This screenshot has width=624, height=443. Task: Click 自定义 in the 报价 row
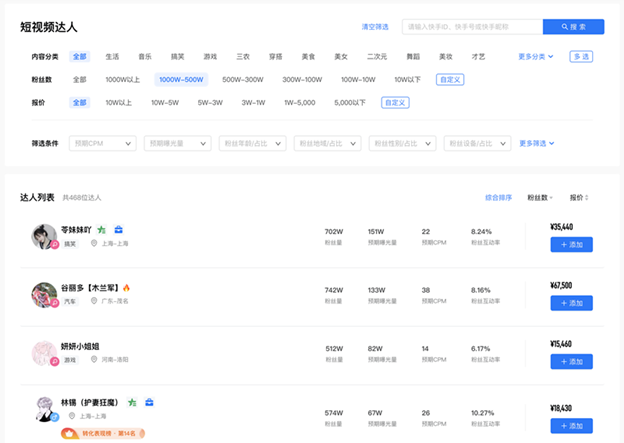pos(395,103)
